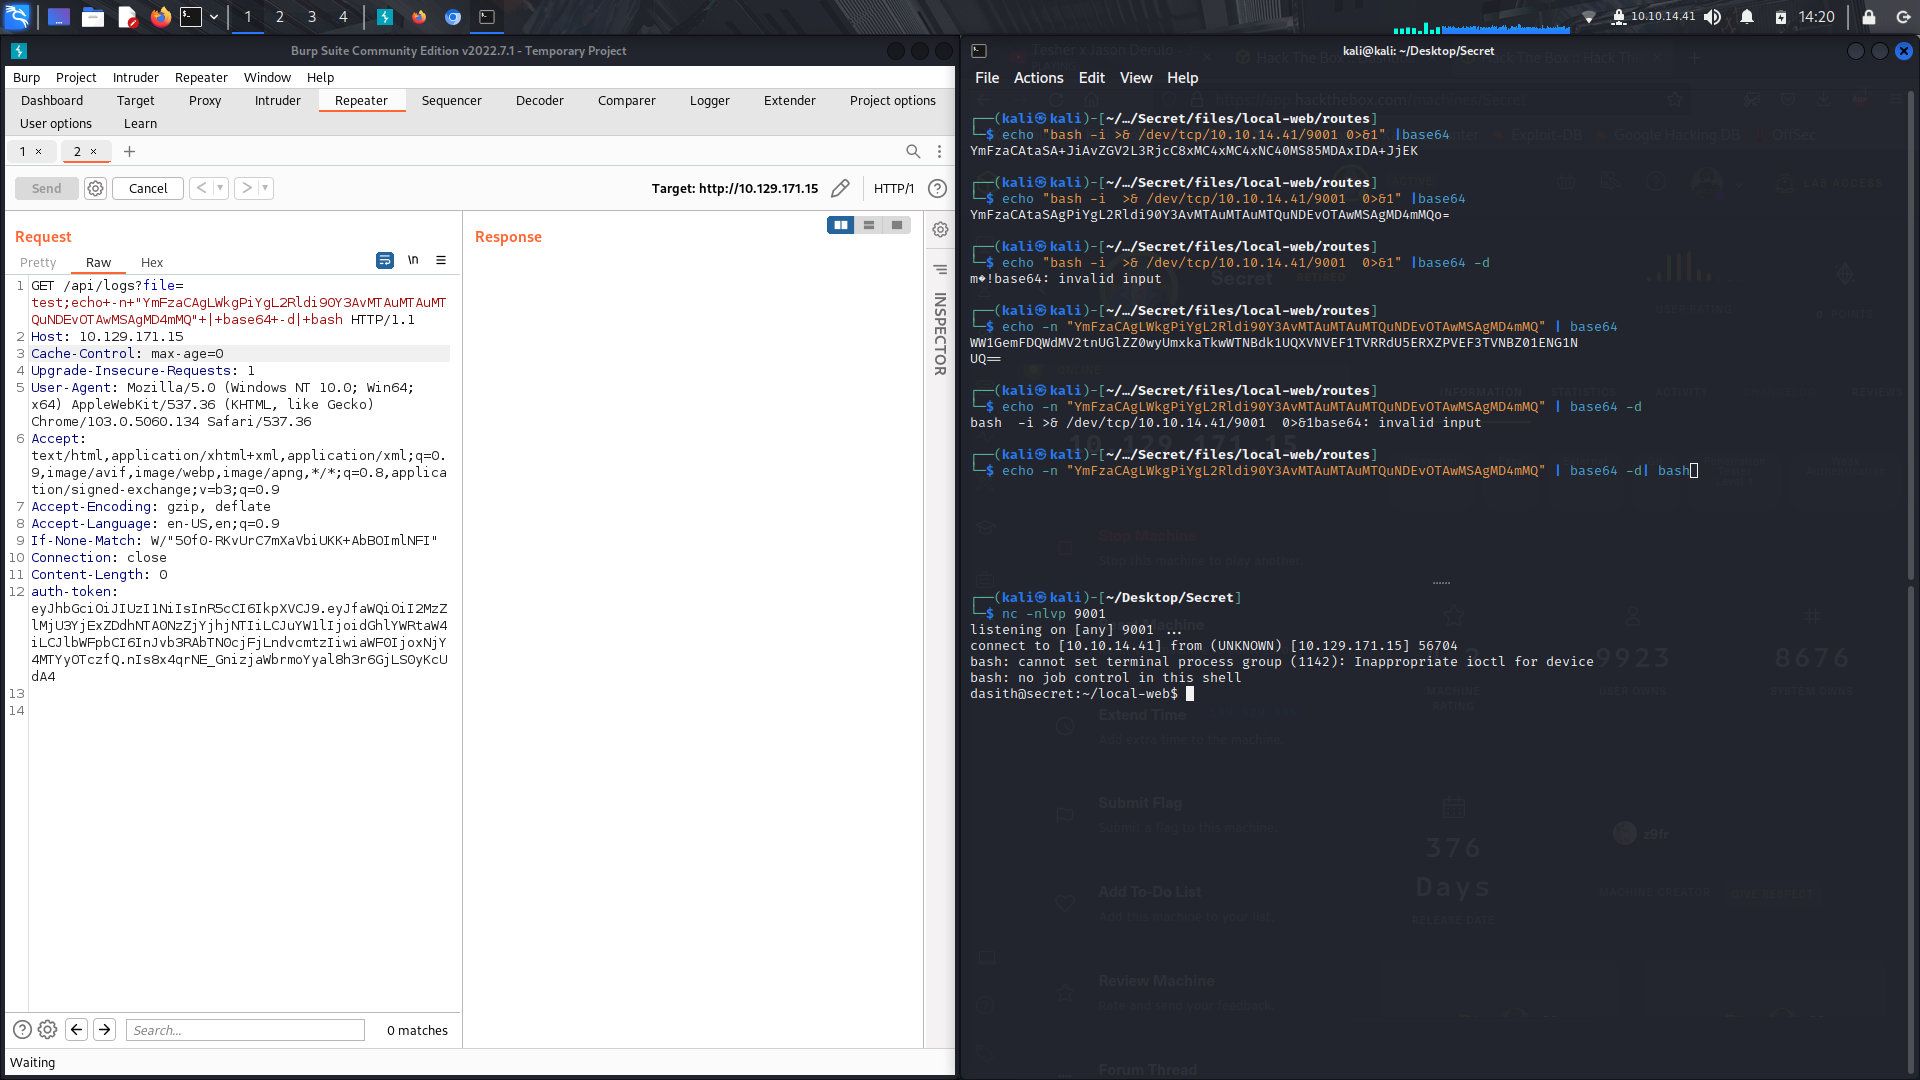Expand the history dropdown beside forward arrow
The height and width of the screenshot is (1080, 1920).
(265, 188)
